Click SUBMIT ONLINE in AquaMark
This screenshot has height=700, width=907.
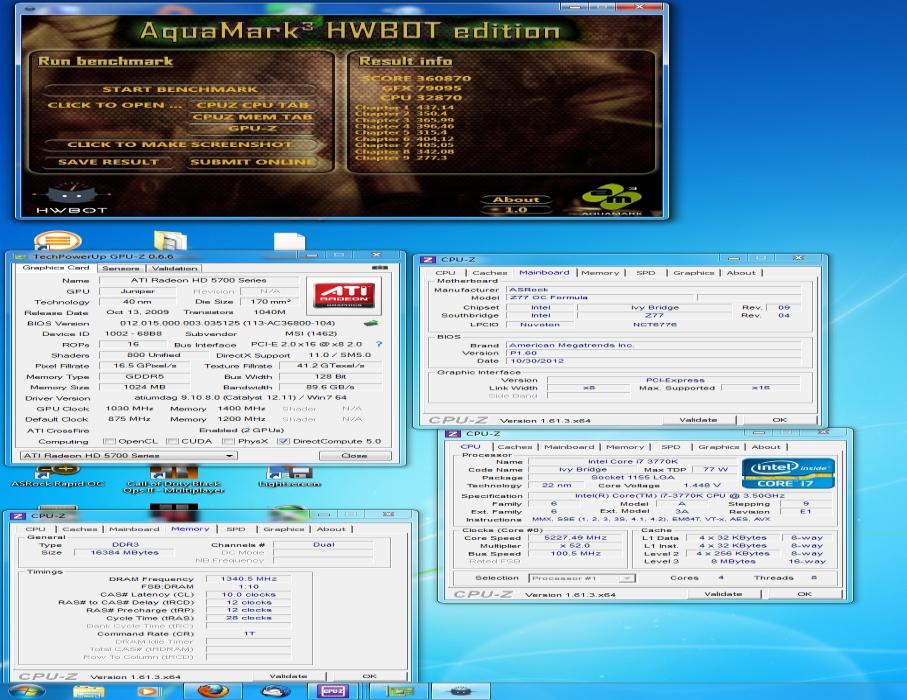click(x=253, y=162)
